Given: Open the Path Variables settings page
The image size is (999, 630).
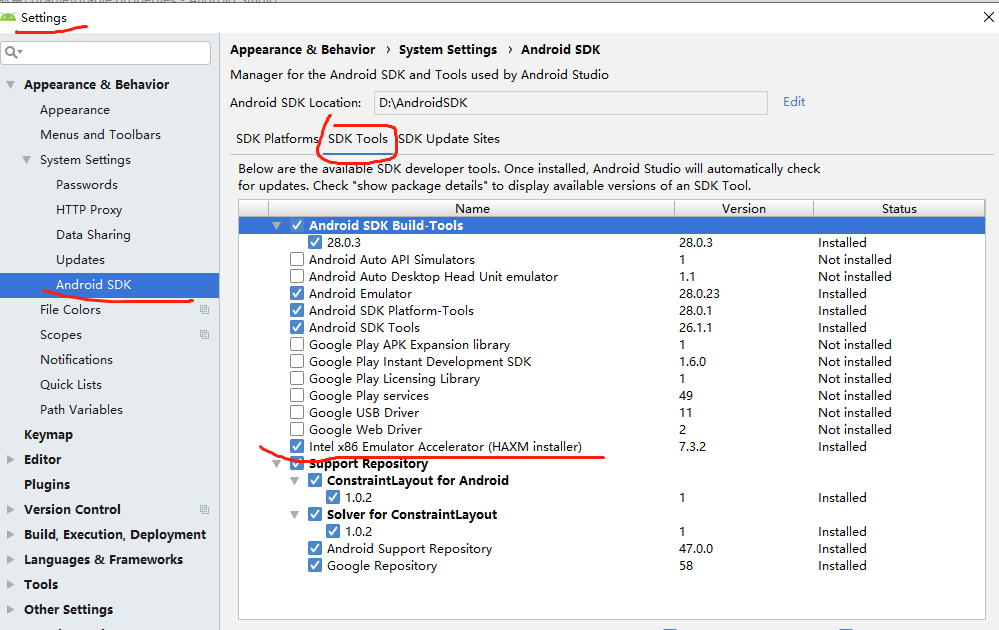Looking at the screenshot, I should pos(82,410).
